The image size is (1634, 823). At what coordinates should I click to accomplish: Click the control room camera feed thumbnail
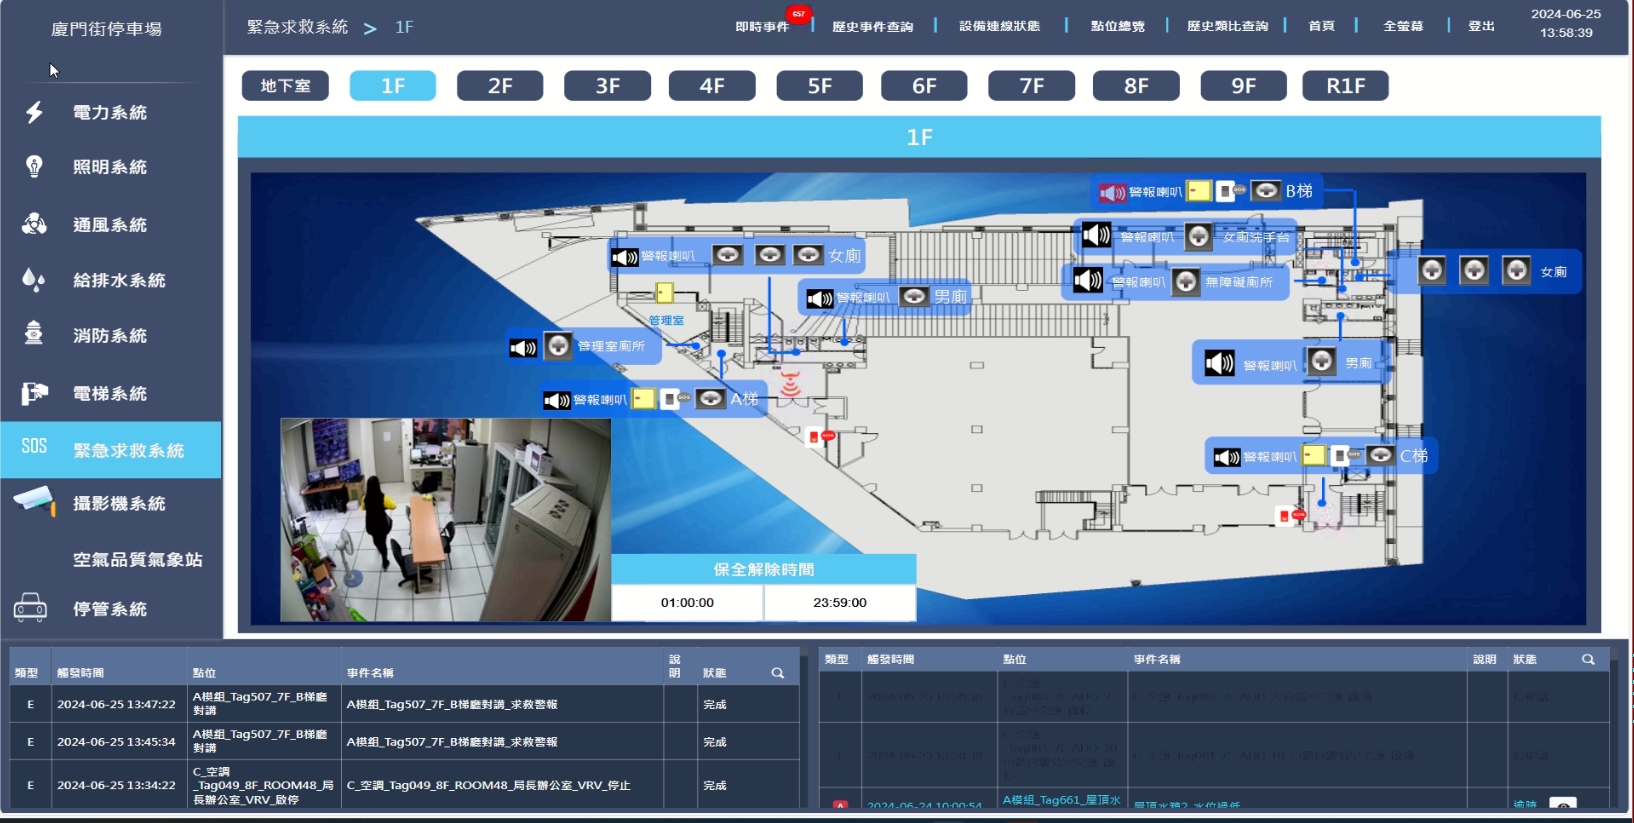(x=445, y=519)
